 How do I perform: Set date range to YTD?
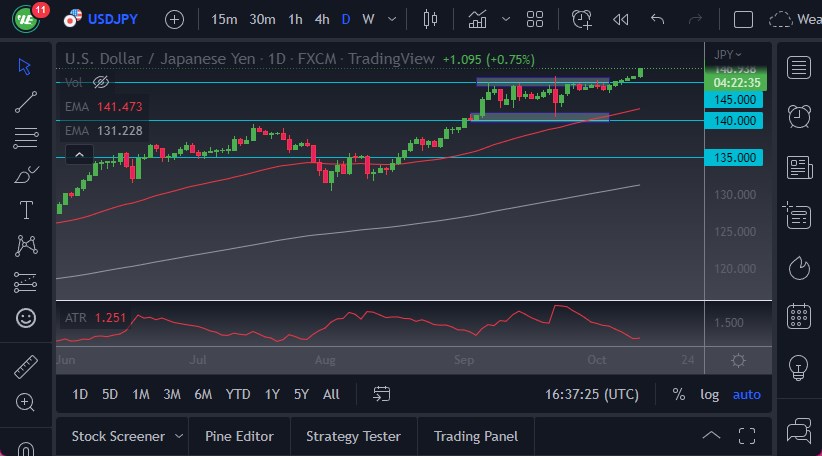click(x=238, y=394)
